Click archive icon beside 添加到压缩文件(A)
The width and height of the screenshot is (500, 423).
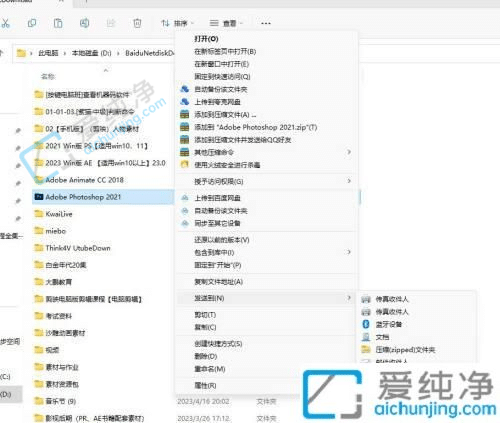tap(184, 114)
